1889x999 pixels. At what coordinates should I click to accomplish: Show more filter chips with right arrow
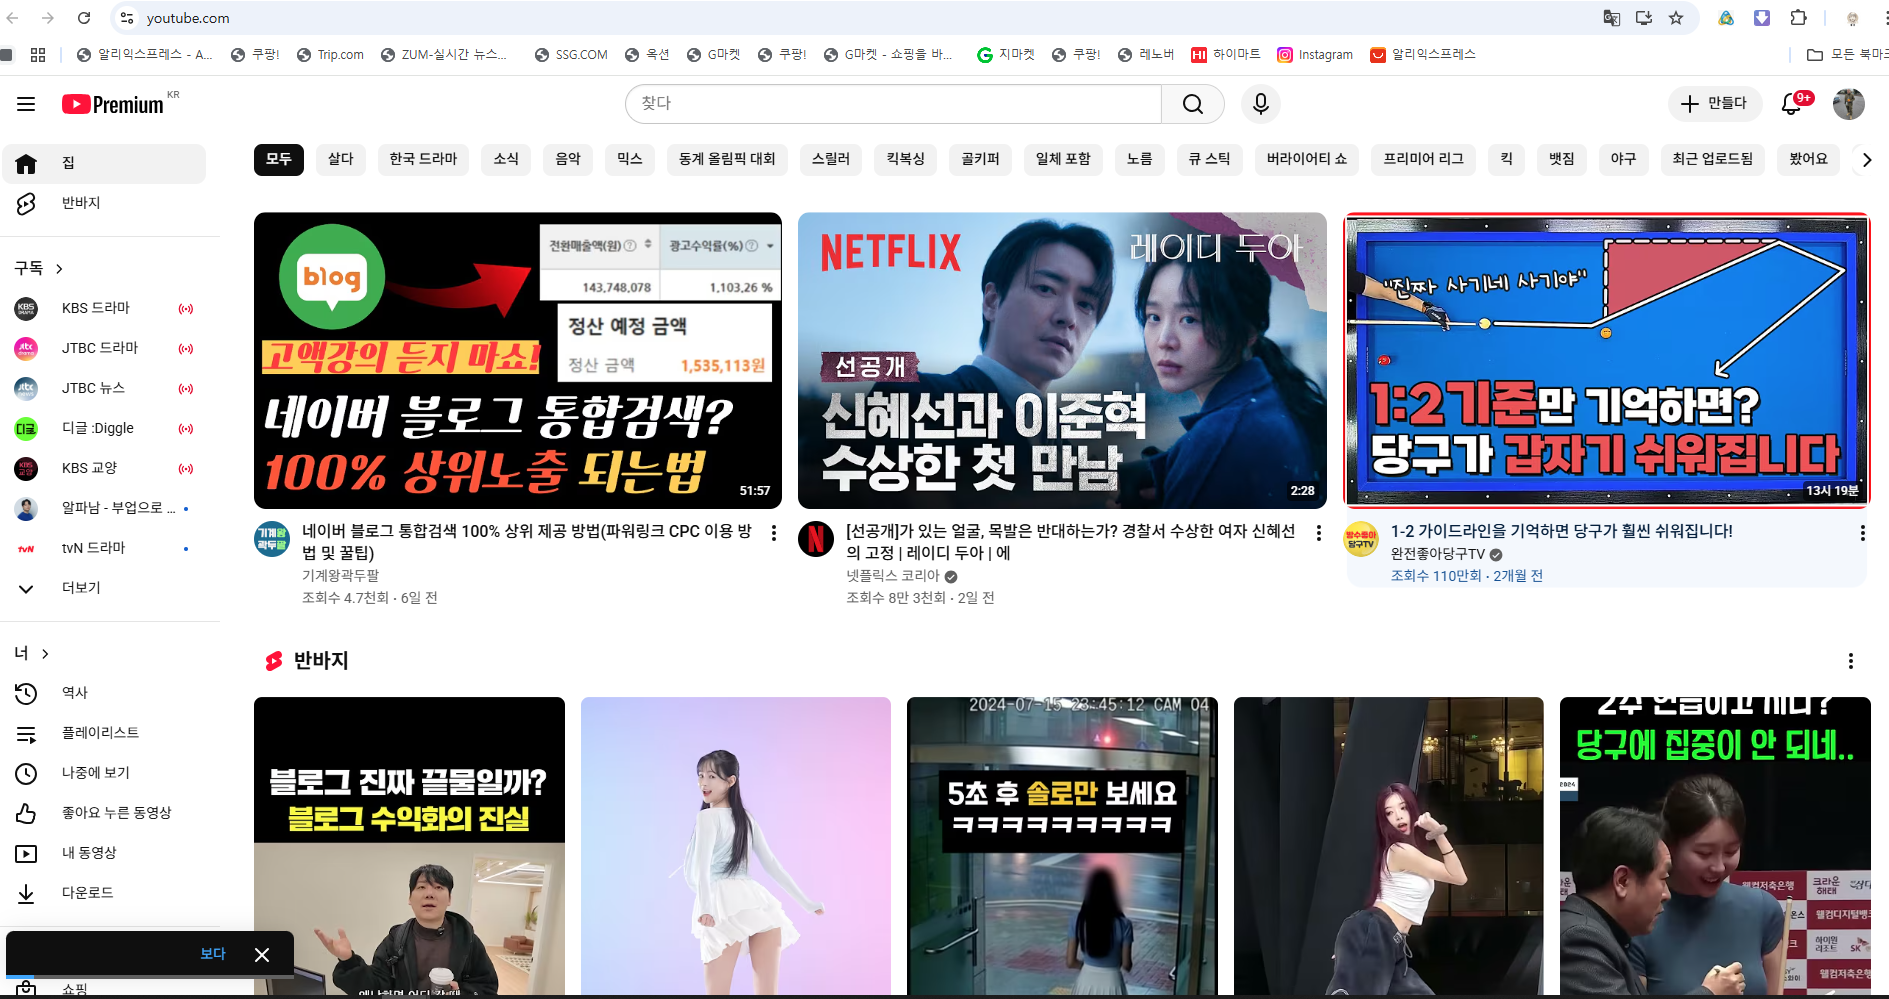click(x=1866, y=159)
